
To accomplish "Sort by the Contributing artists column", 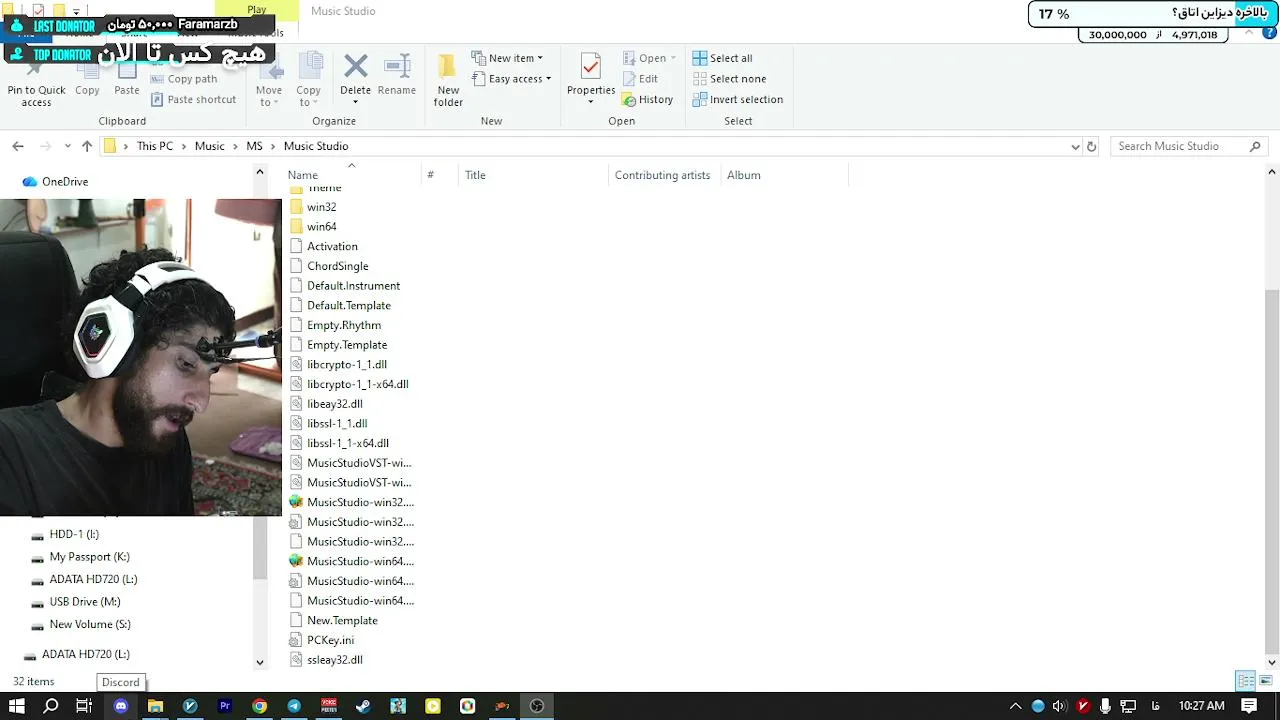I will click(x=662, y=175).
